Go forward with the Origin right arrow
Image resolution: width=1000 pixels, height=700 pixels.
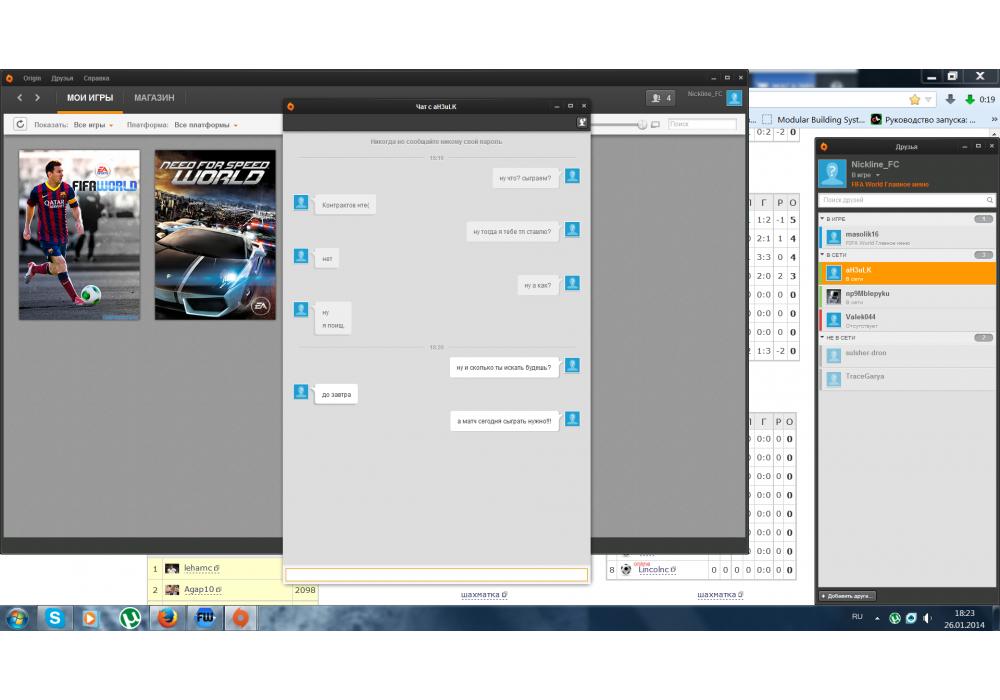(37, 98)
